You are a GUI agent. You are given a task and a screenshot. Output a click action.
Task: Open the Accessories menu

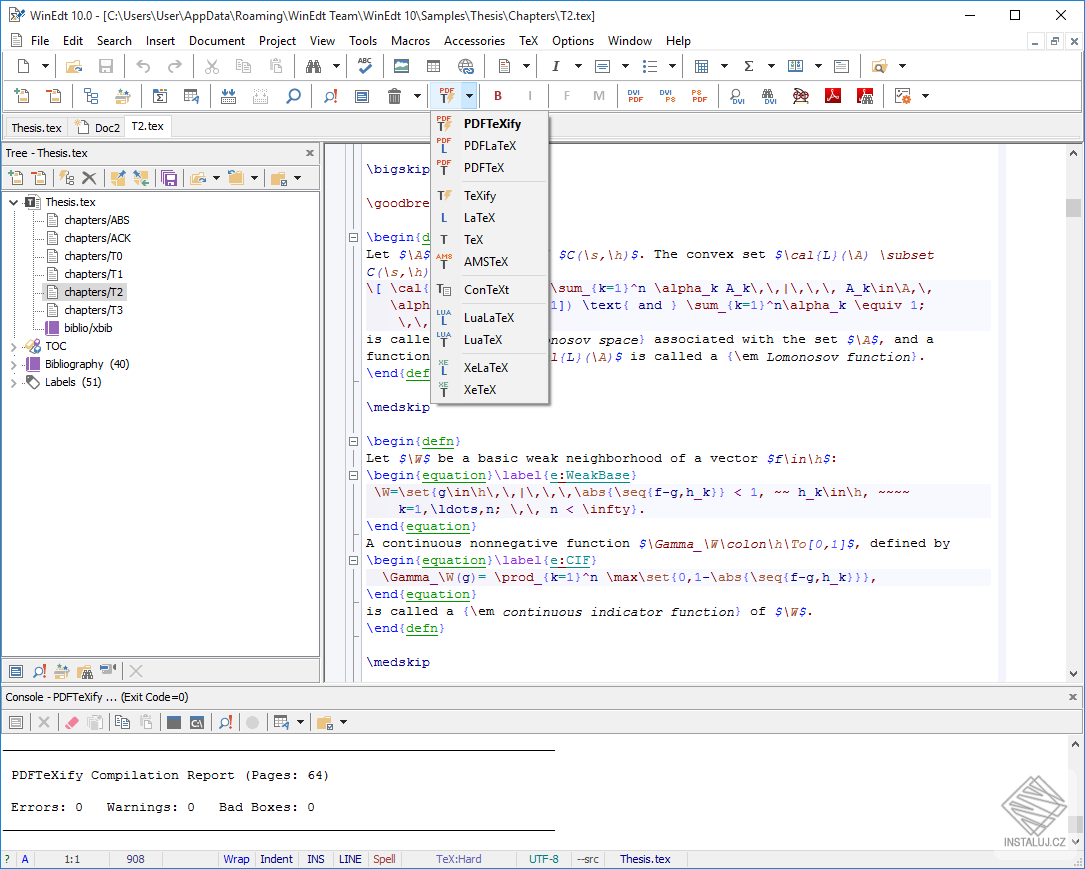474,41
